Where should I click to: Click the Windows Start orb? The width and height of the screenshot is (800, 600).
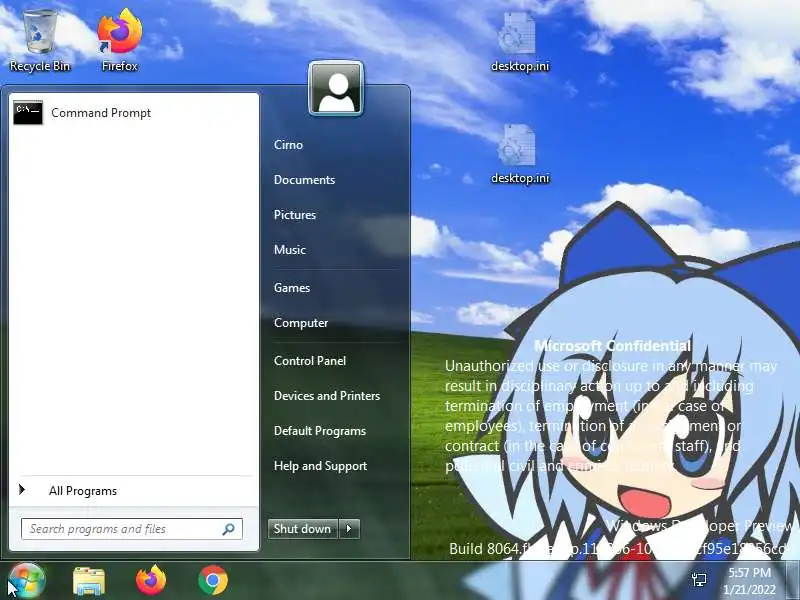pyautogui.click(x=26, y=581)
